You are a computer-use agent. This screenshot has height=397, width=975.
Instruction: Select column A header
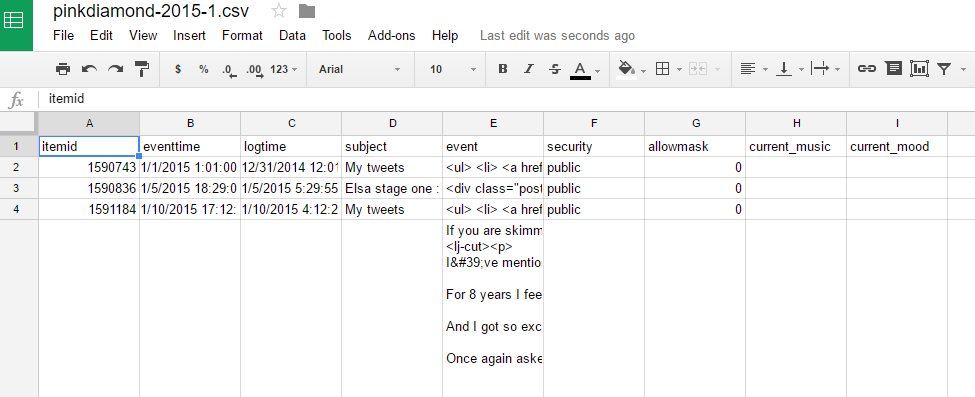tap(89, 123)
